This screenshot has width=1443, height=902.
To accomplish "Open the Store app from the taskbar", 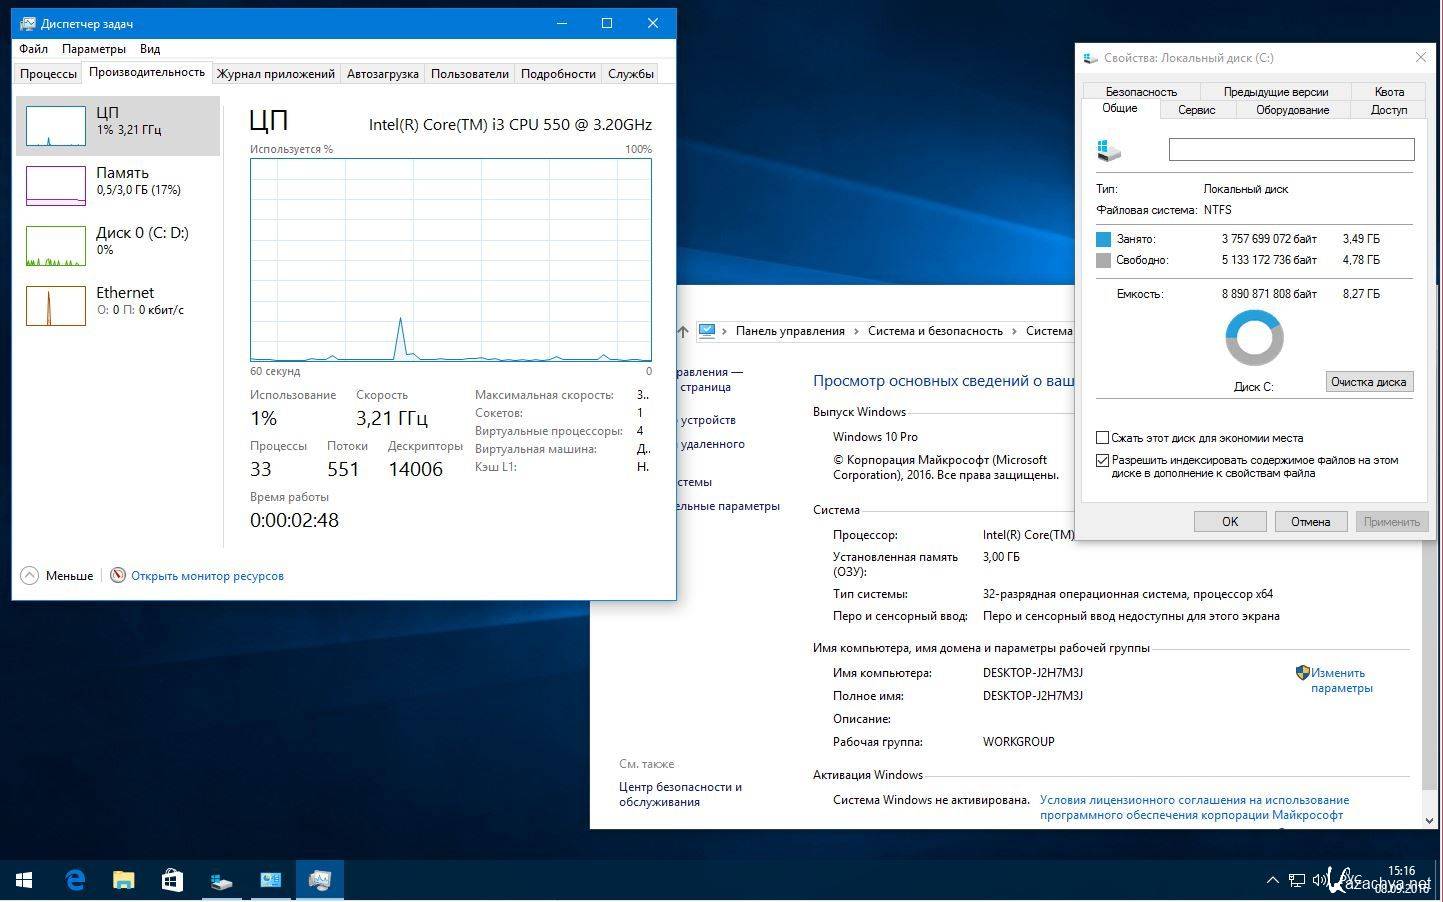I will click(x=172, y=880).
